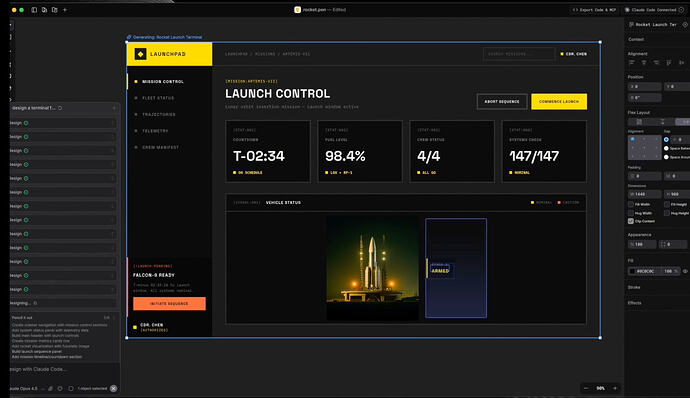This screenshot has width=690, height=398.
Task: Select the ARMED status label
Action: click(440, 271)
